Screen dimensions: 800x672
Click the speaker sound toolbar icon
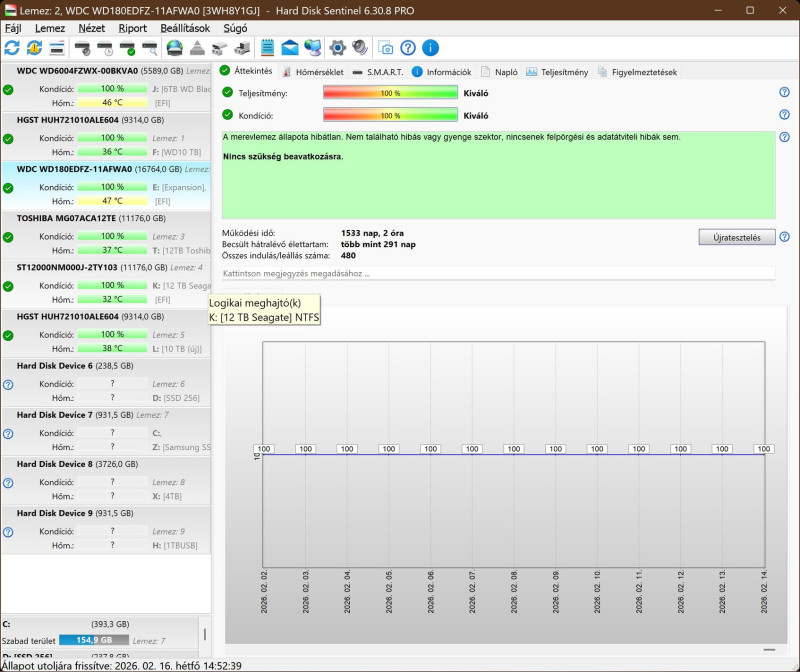(x=360, y=48)
